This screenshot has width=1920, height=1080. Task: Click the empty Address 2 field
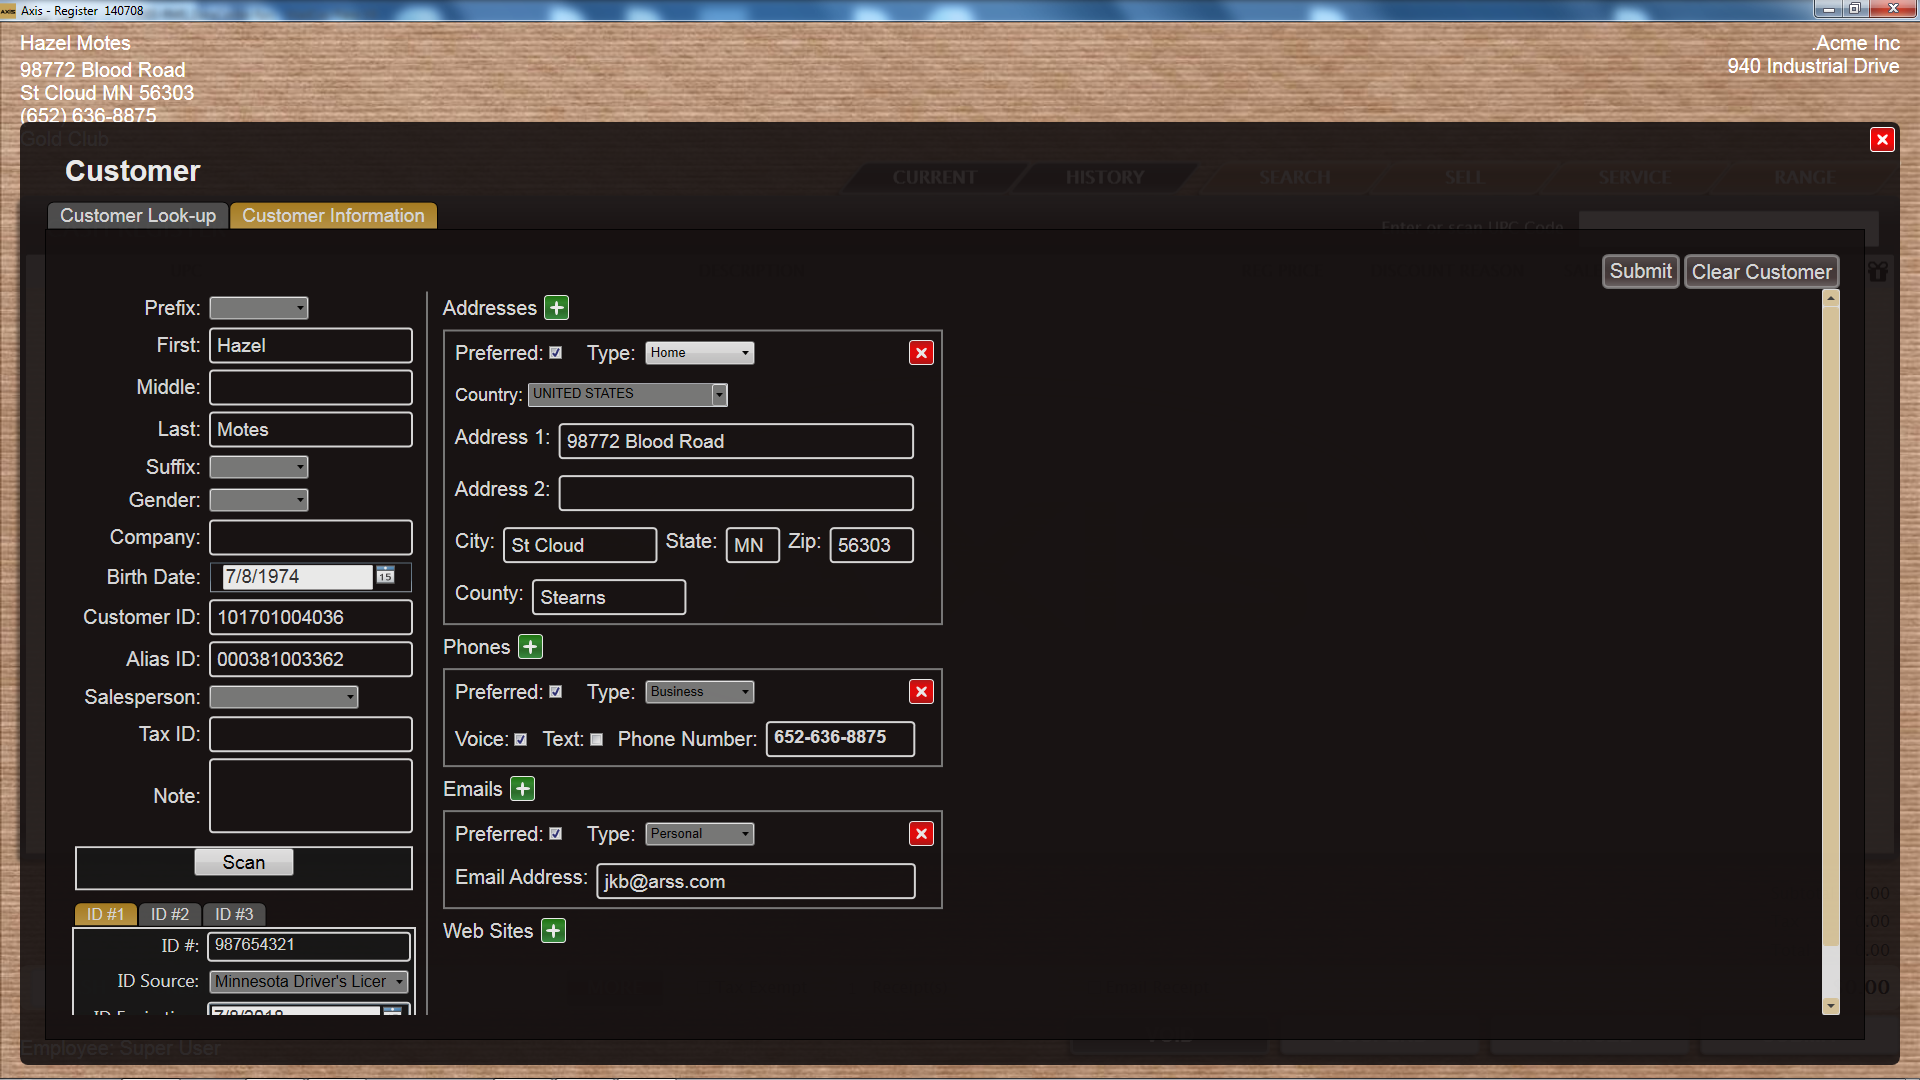736,494
